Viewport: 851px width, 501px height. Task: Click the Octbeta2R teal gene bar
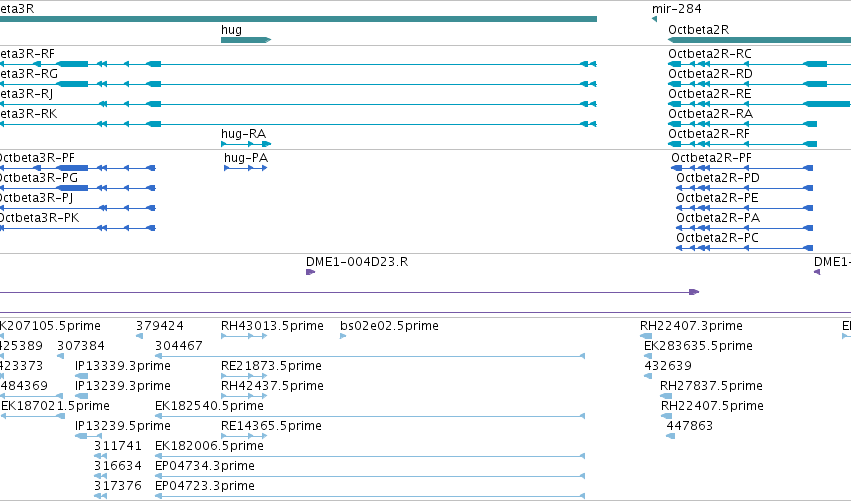[759, 40]
